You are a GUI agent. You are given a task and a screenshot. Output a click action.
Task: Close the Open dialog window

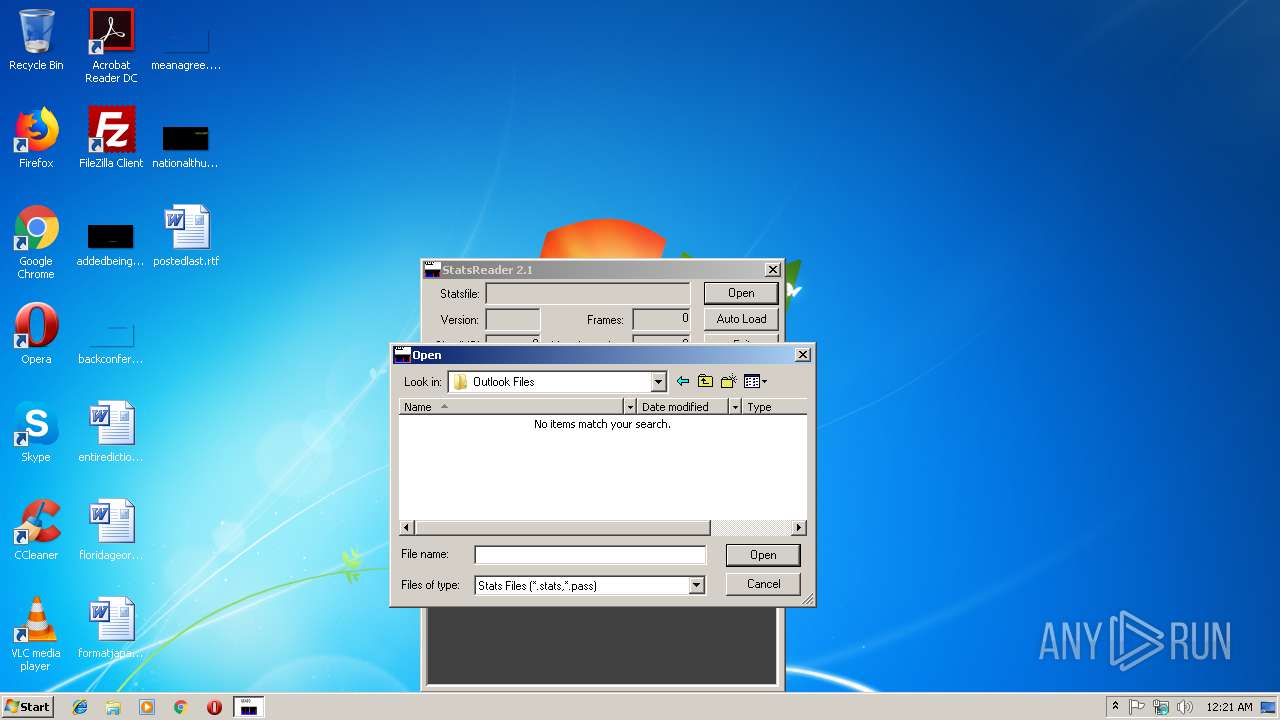click(802, 355)
